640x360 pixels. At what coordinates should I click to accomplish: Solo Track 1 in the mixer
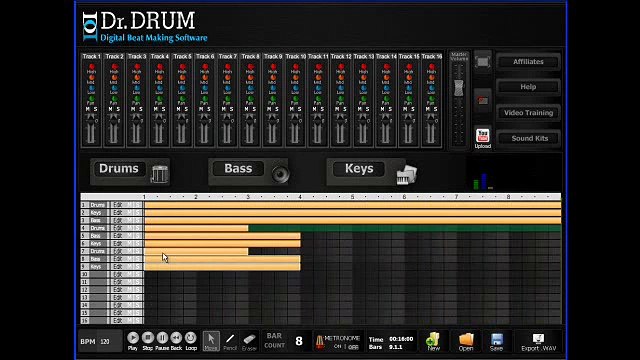pyautogui.click(x=96, y=109)
